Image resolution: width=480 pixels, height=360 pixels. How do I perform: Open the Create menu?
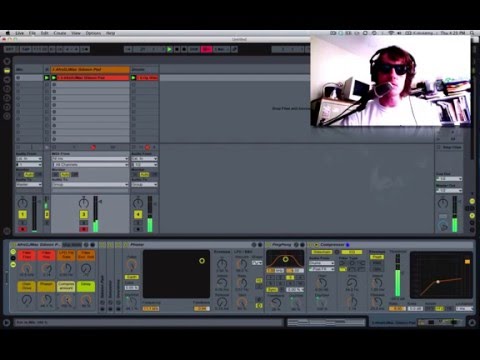[x=60, y=33]
